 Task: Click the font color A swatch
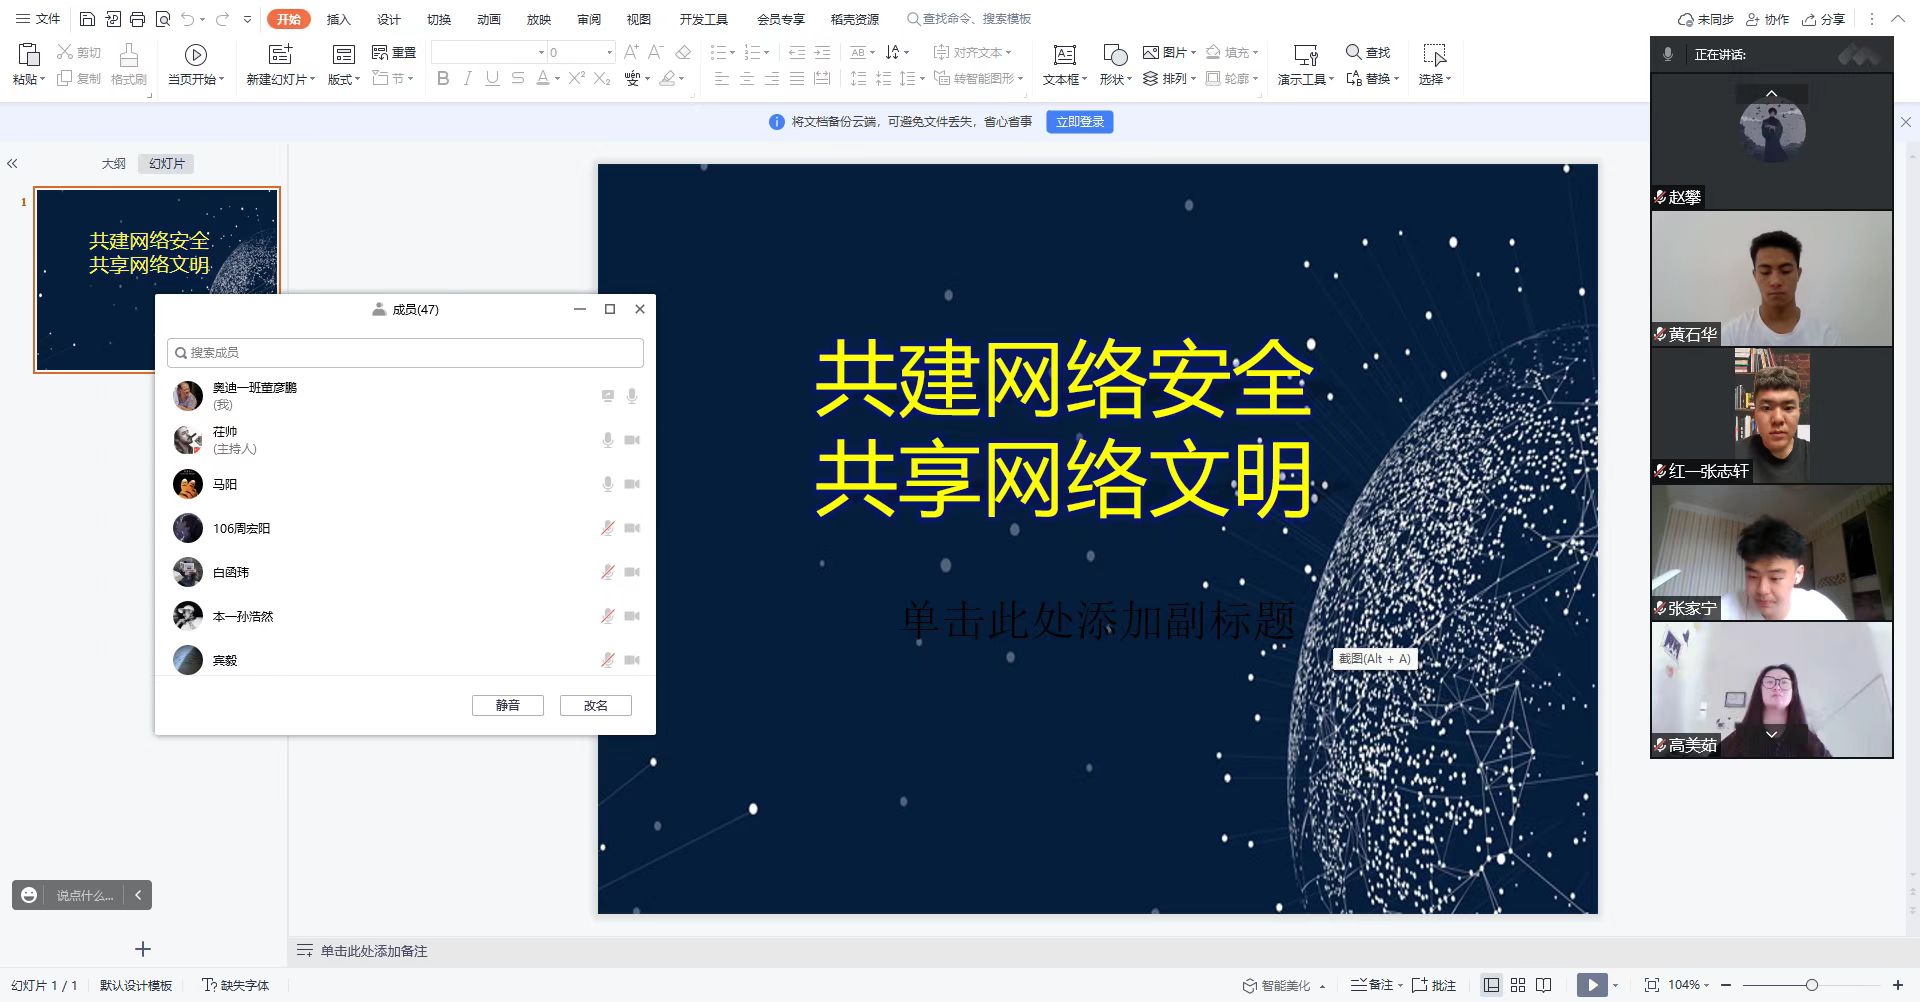542,78
